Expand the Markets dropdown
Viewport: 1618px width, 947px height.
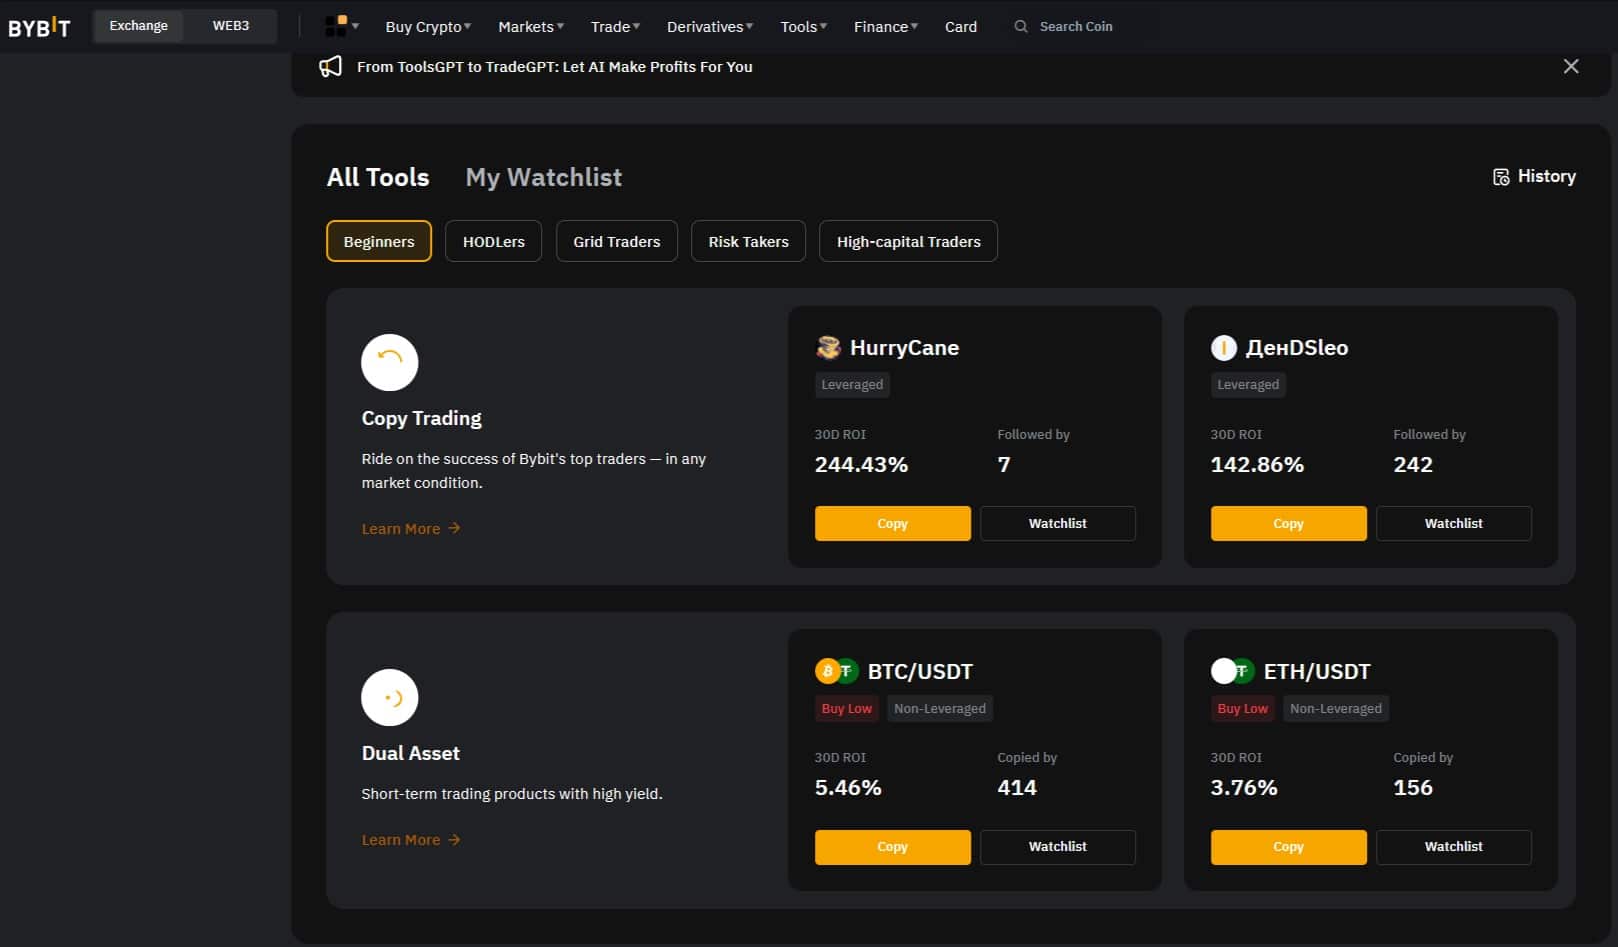(x=531, y=27)
